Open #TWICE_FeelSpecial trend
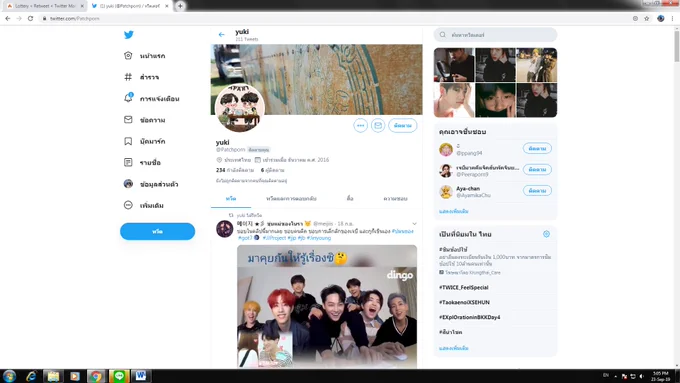680x383 pixels. pos(464,288)
